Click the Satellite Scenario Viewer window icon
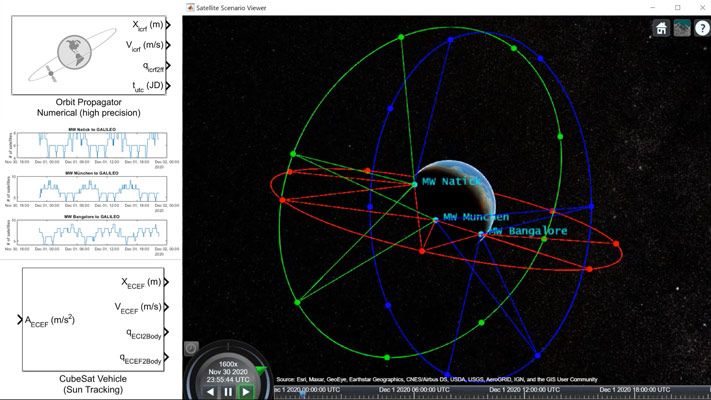 (191, 6)
